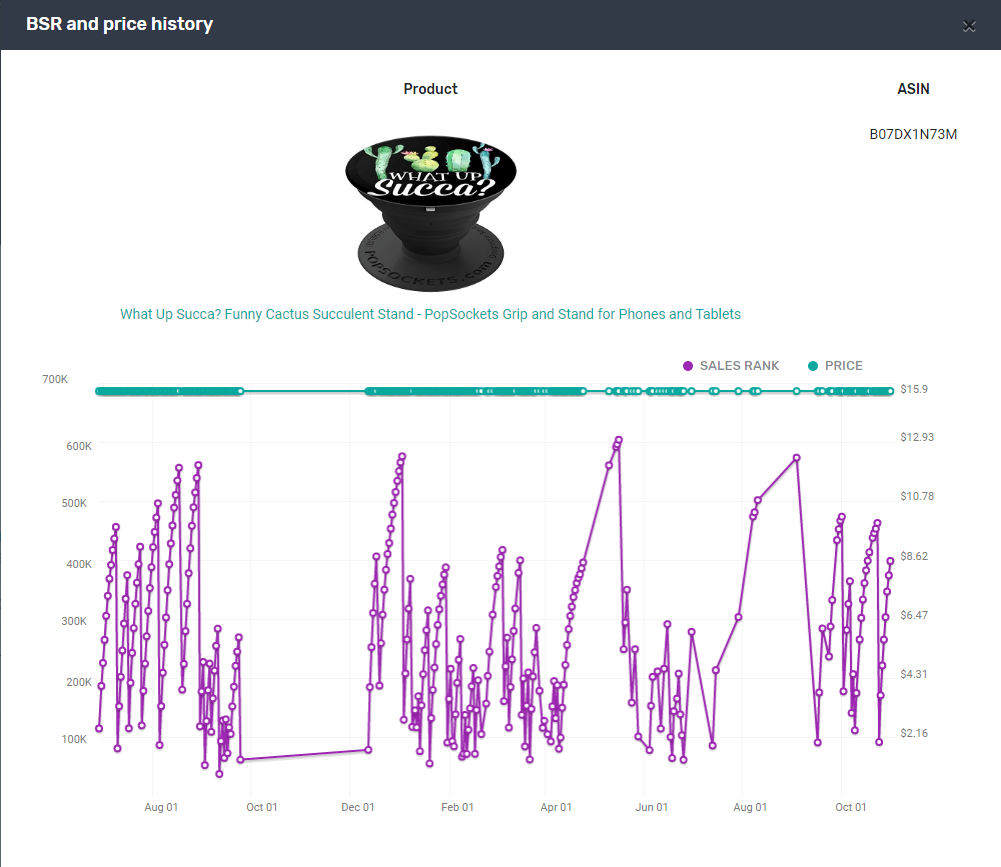1001x867 pixels.
Task: Click the ASIN column header
Action: coord(913,88)
